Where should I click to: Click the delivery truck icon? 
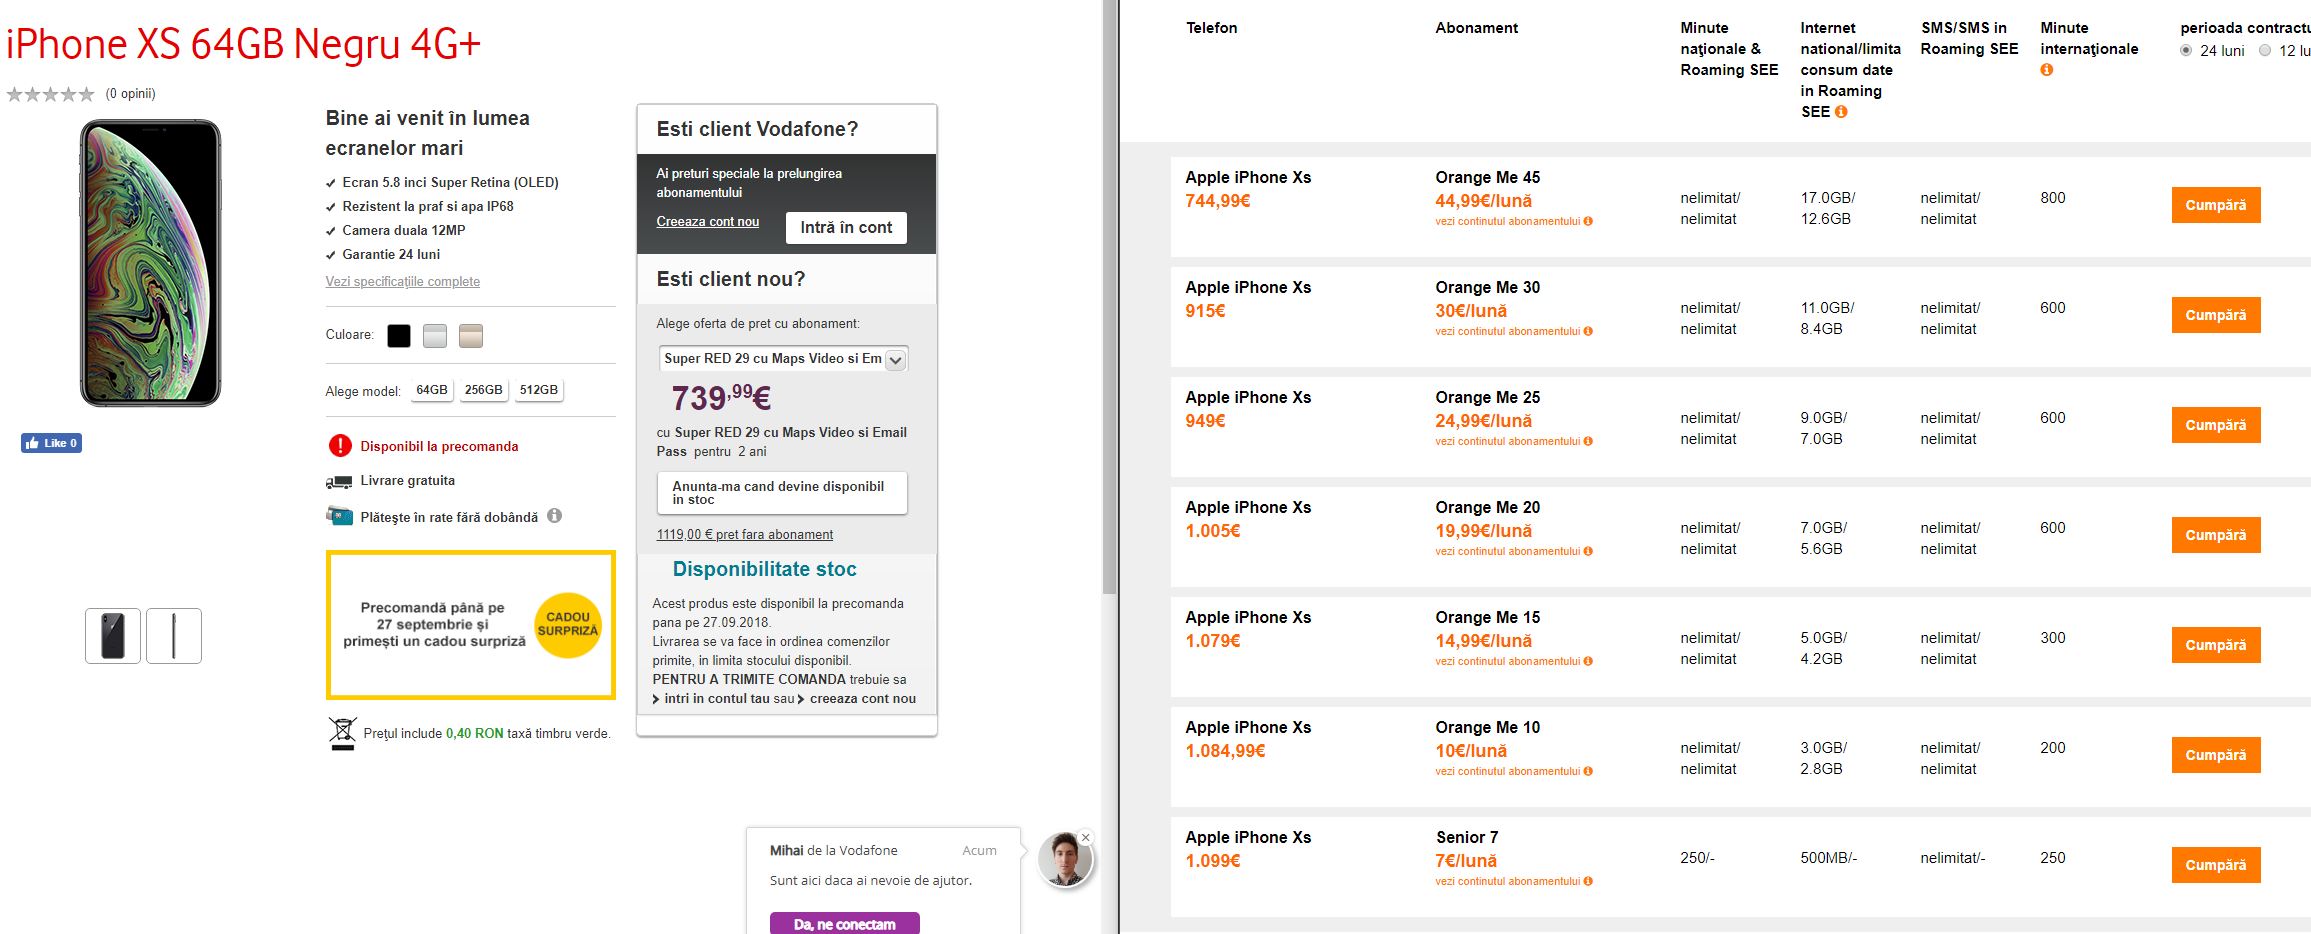[339, 482]
